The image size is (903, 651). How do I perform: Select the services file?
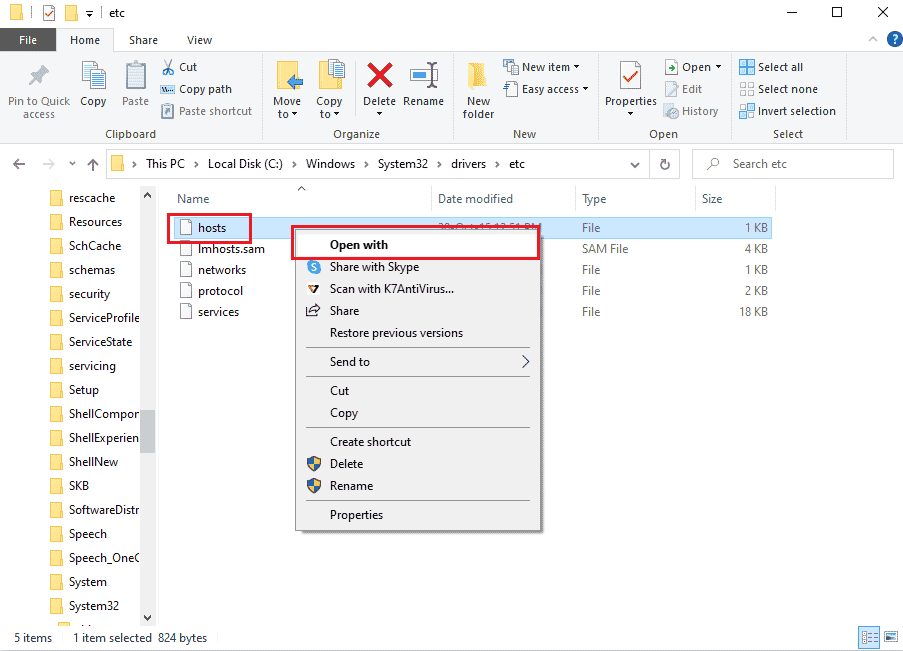[x=218, y=312]
